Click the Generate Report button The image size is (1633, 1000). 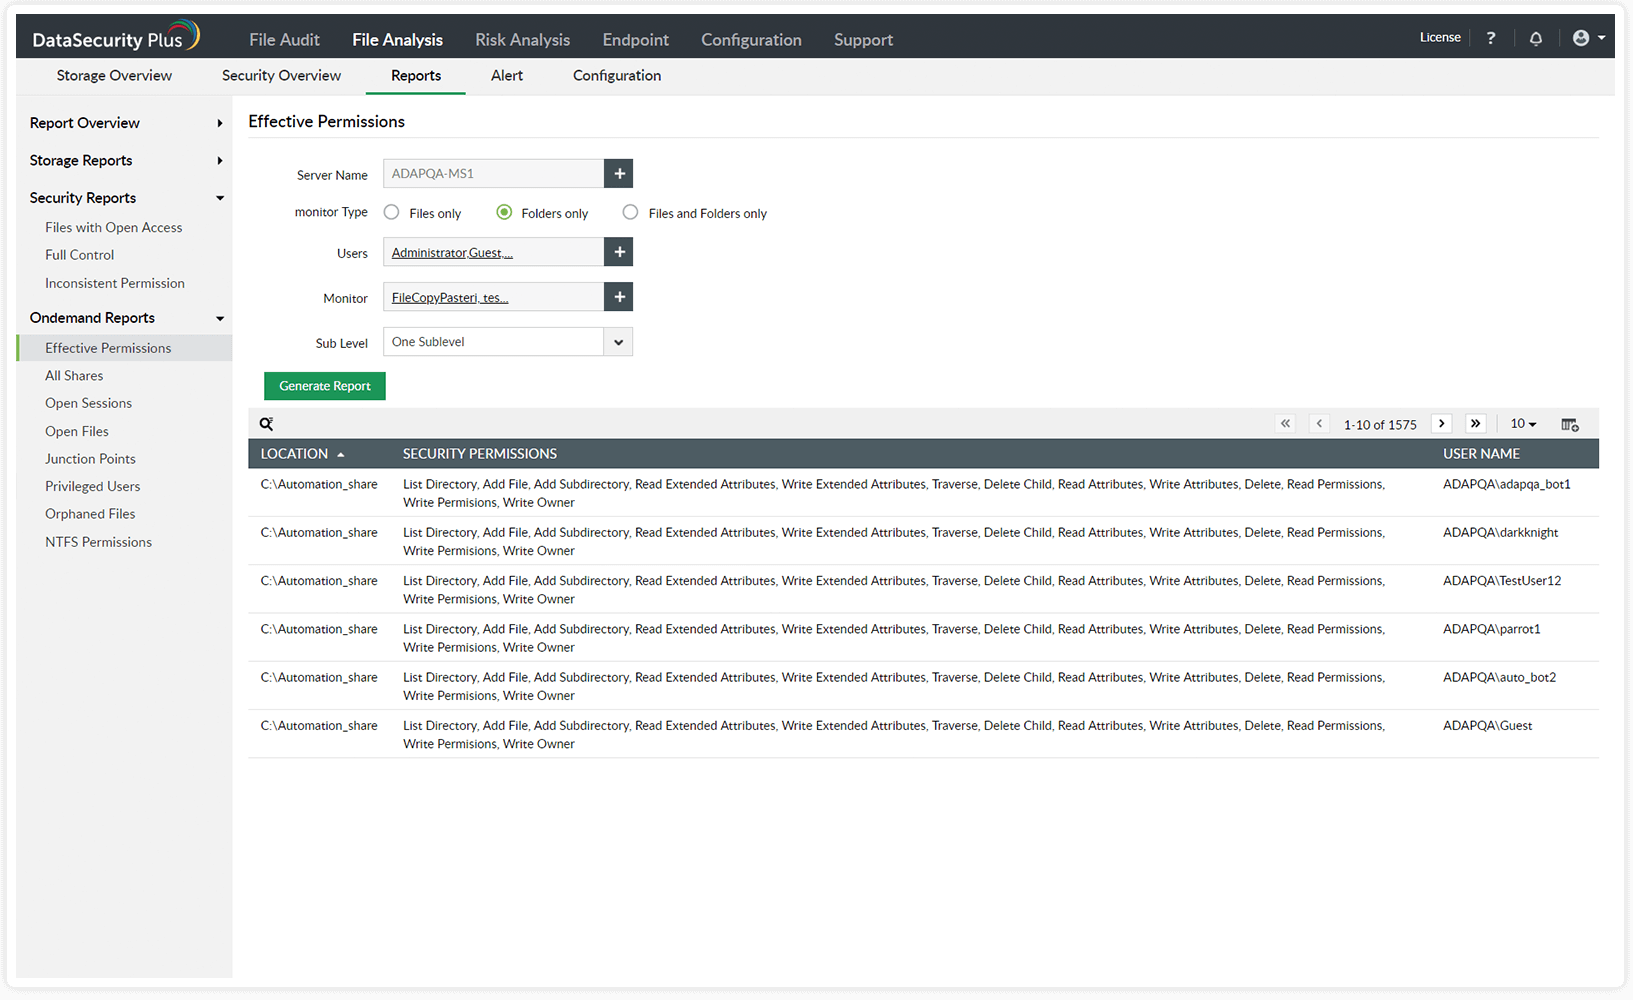325,386
